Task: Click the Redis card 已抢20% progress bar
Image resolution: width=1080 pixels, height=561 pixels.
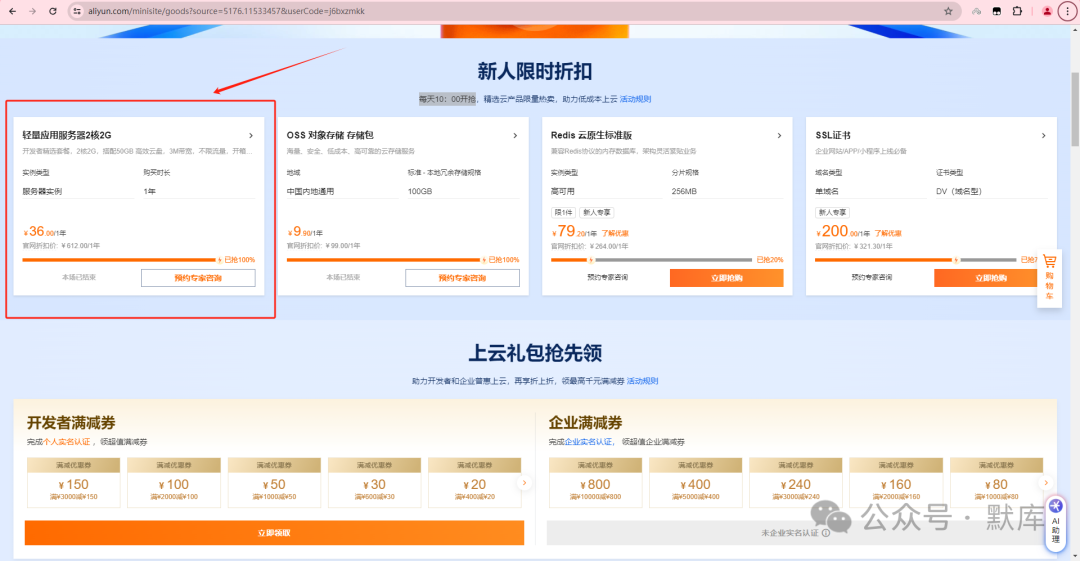Action: [x=652, y=260]
